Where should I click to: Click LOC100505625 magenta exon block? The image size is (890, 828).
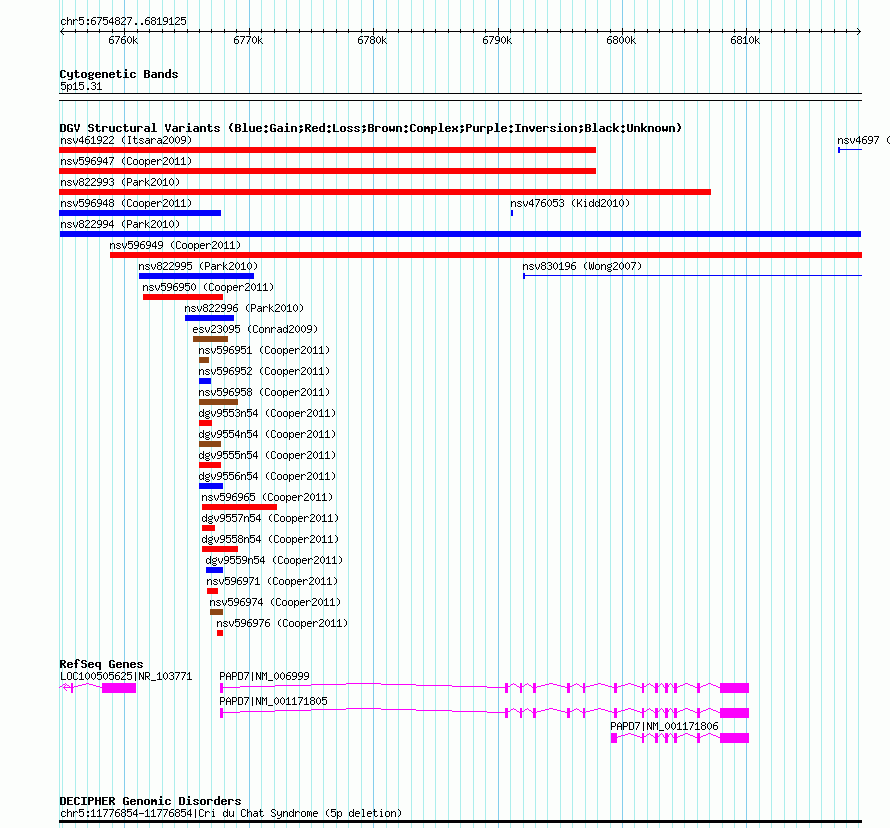click(x=119, y=688)
